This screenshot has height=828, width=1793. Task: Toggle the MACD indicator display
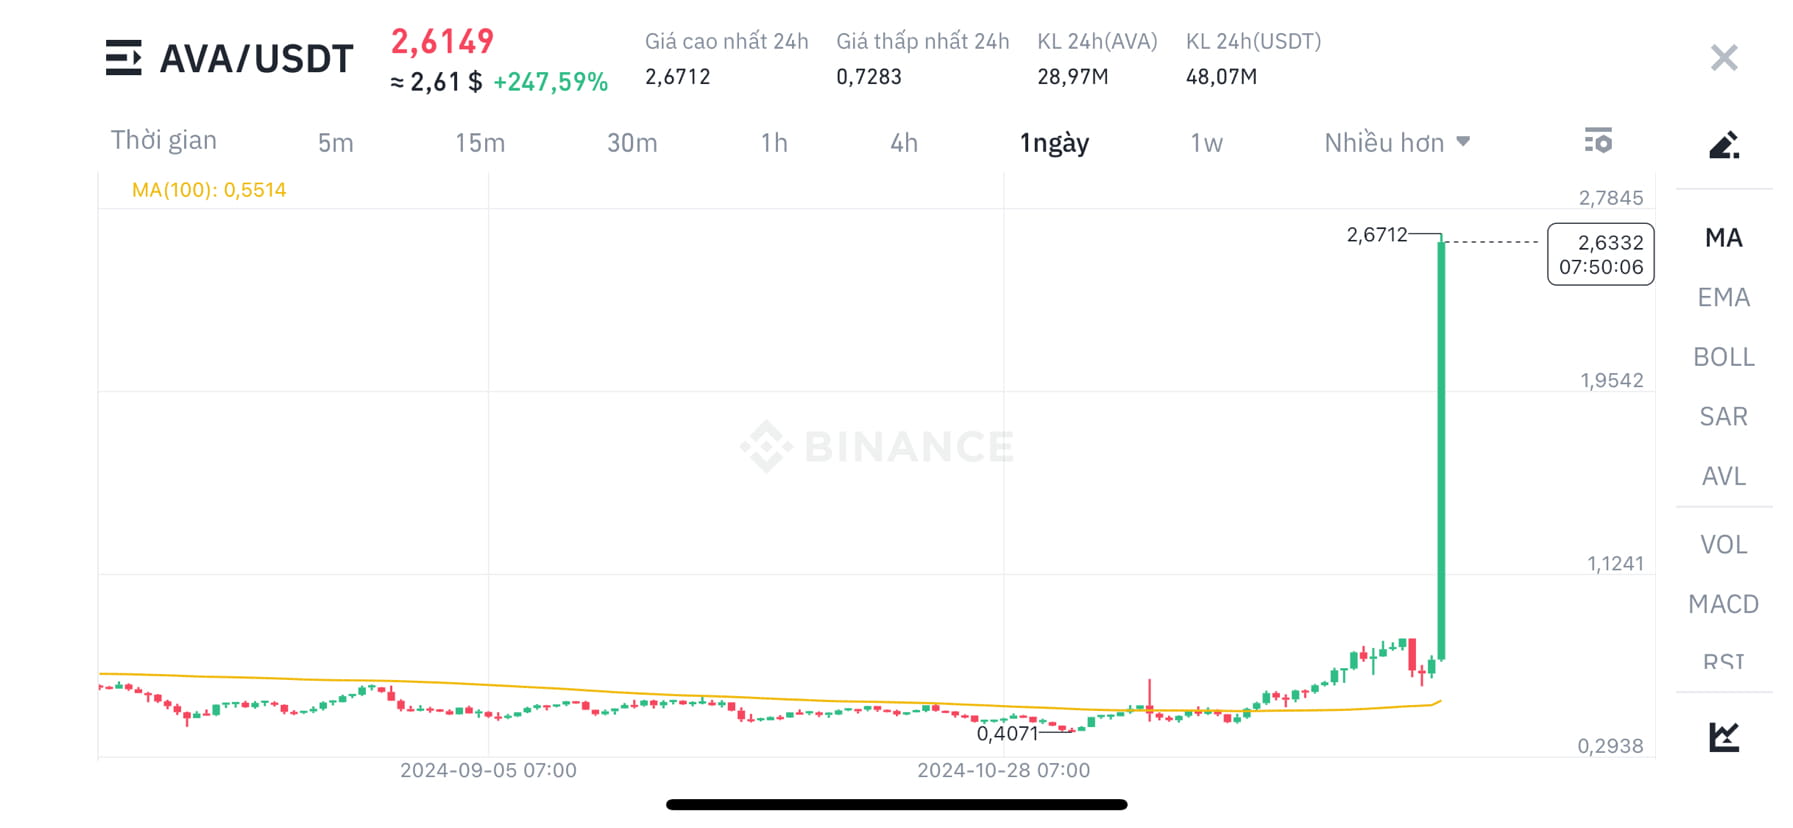(1723, 604)
